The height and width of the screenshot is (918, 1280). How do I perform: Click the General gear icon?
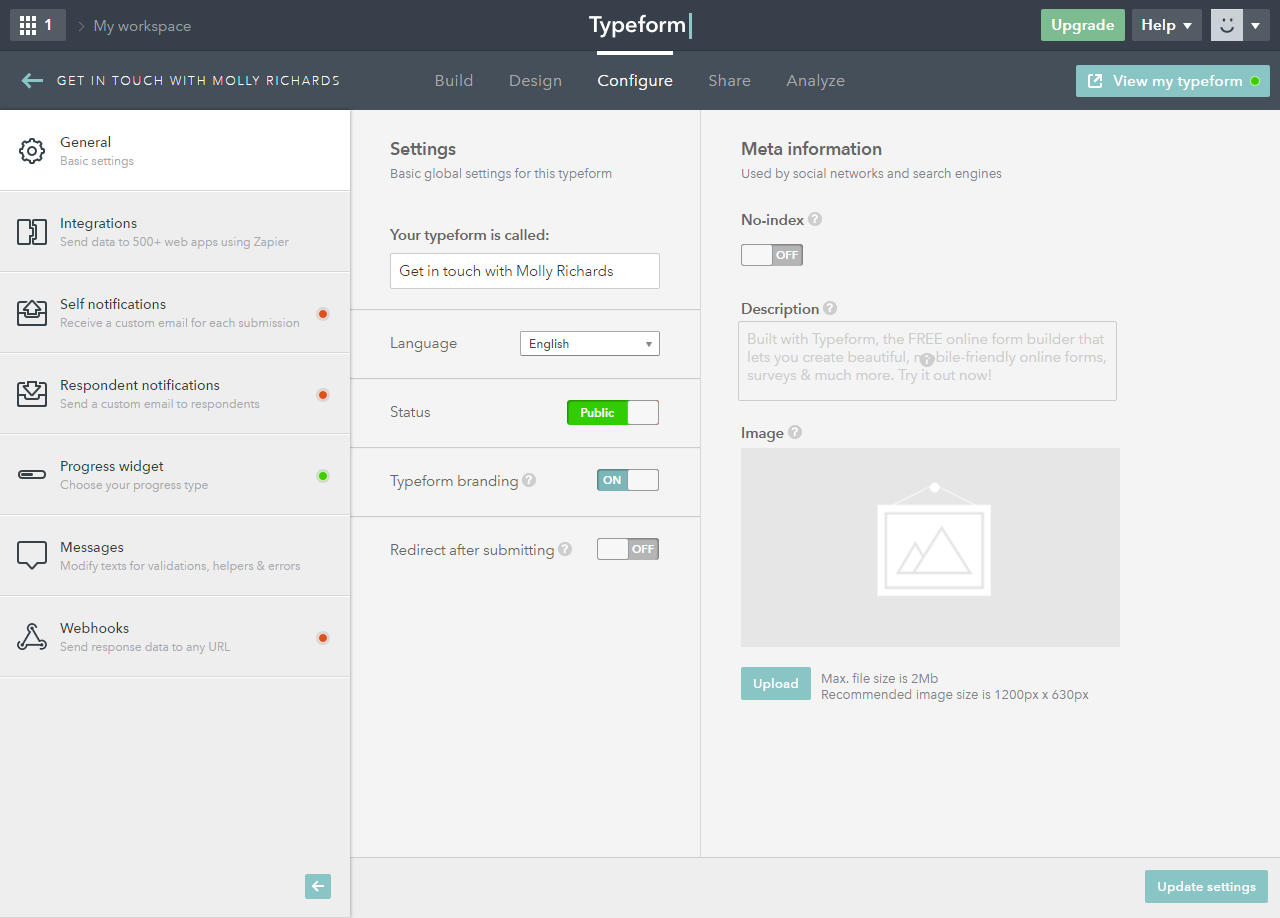32,151
